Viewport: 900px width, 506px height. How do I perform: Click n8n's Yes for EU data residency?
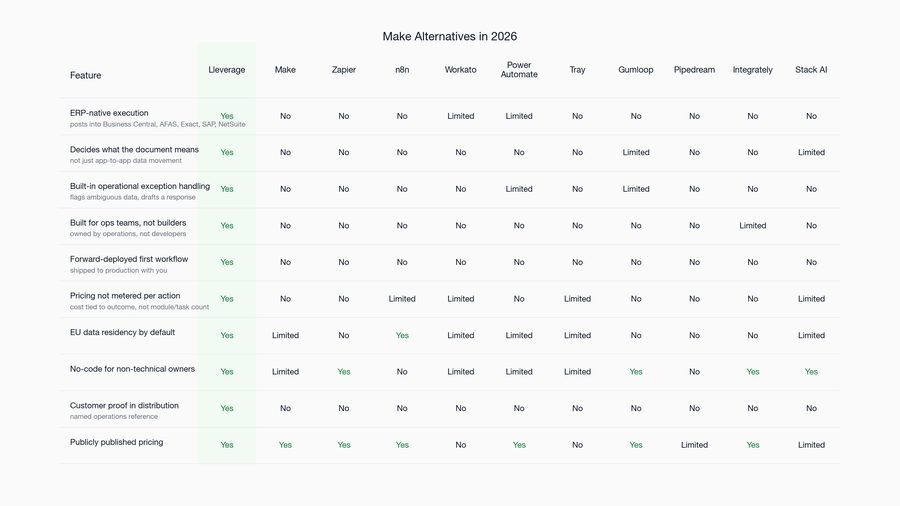(402, 336)
